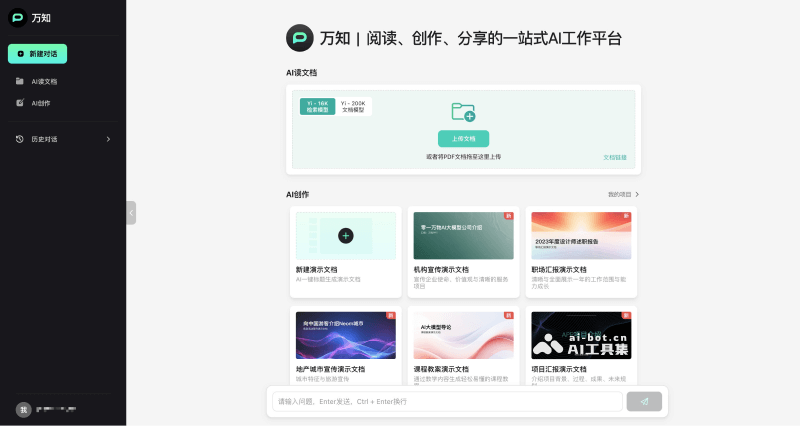800x426 pixels.
Task: Open 我的项目 with the arrow
Action: tap(623, 194)
